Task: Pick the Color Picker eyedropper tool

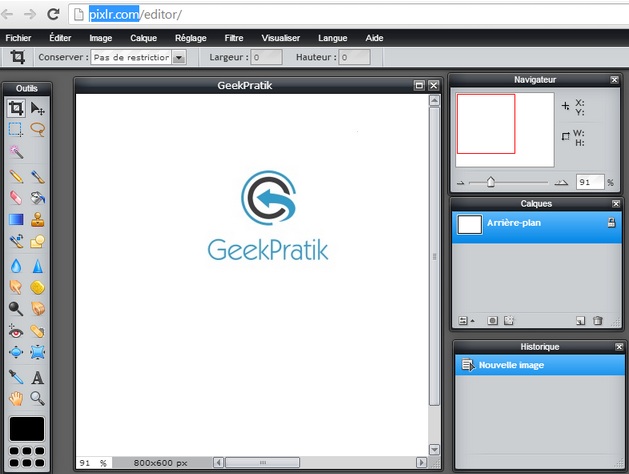Action: [x=16, y=377]
